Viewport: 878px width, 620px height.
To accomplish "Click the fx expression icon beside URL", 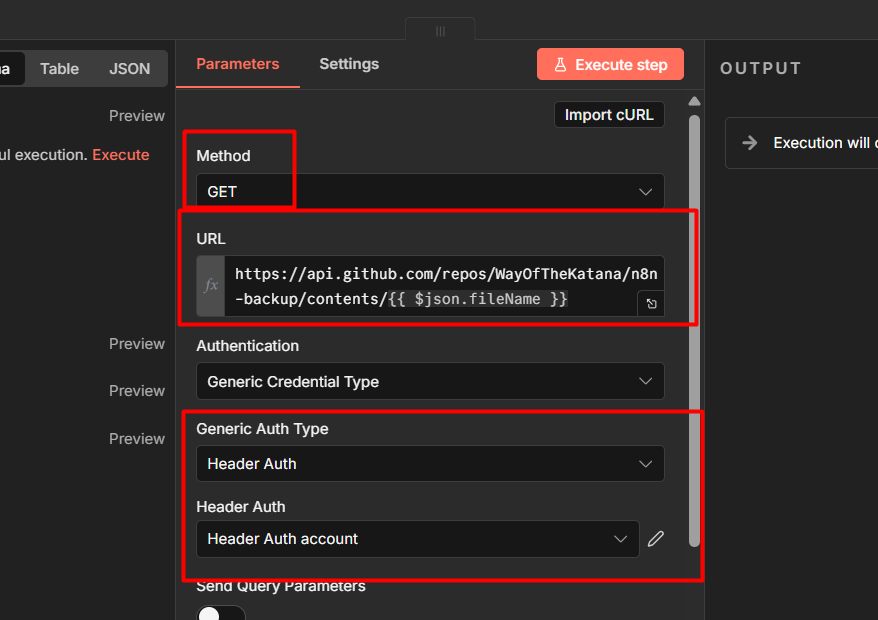I will point(211,286).
